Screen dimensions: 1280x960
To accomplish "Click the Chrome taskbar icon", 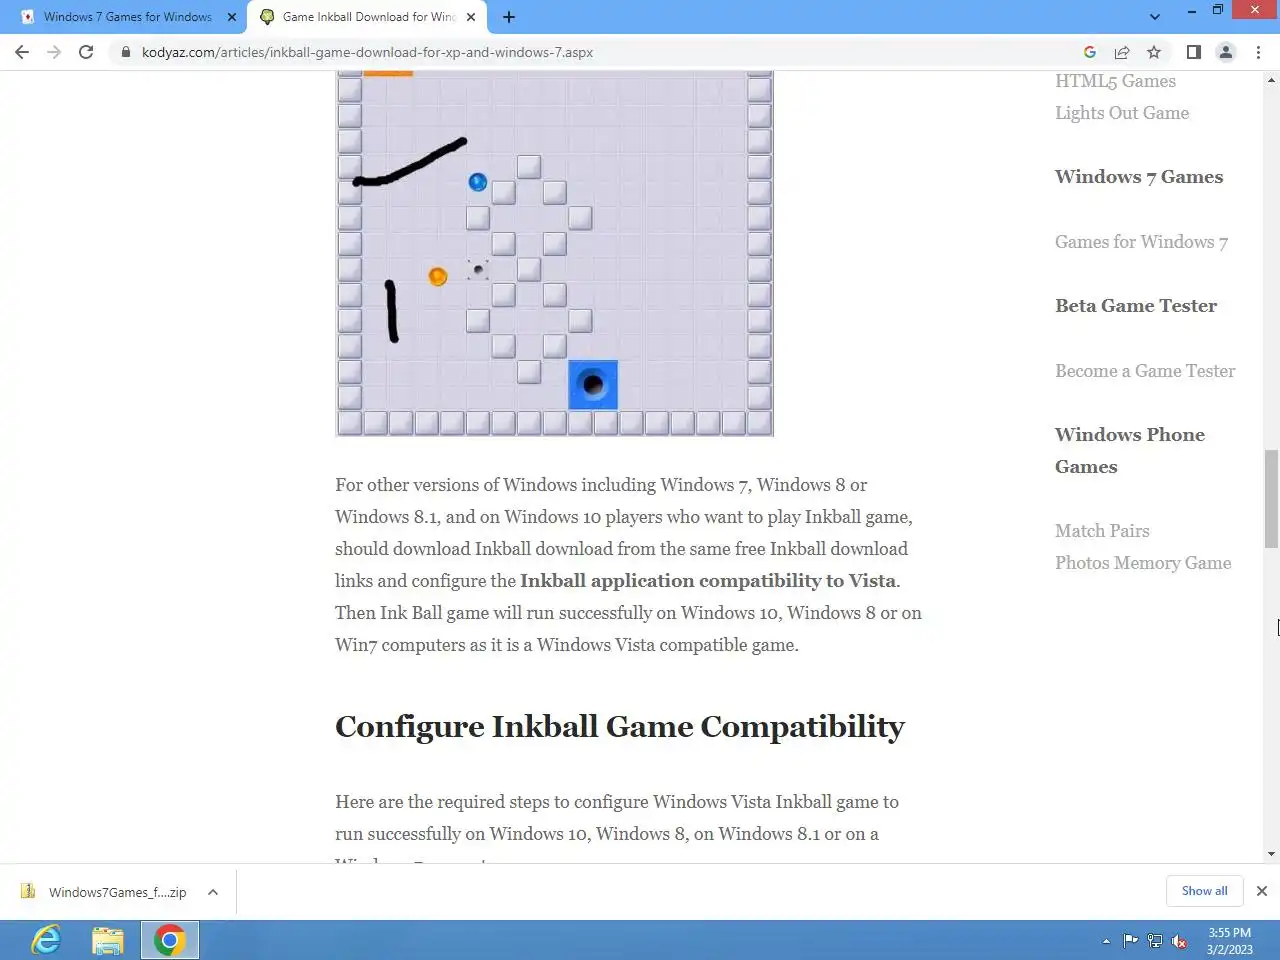I will pos(170,940).
